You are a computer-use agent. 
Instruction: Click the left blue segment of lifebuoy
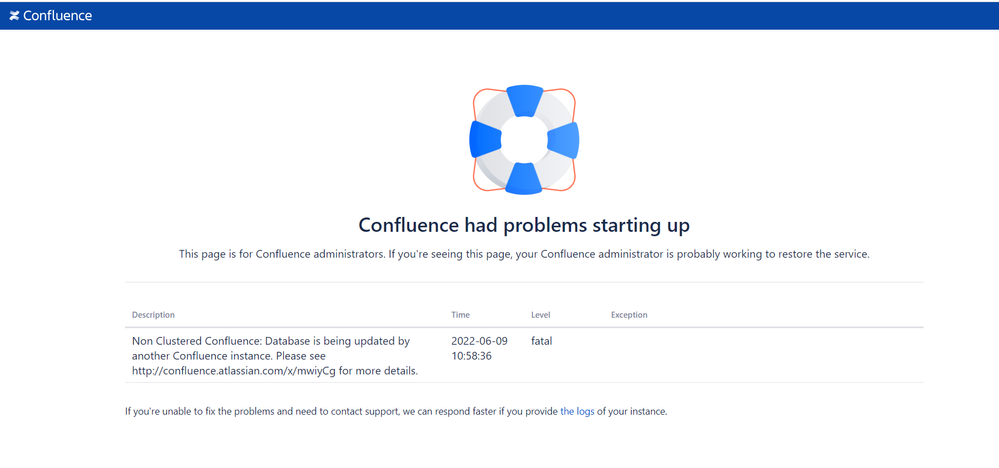pyautogui.click(x=485, y=140)
